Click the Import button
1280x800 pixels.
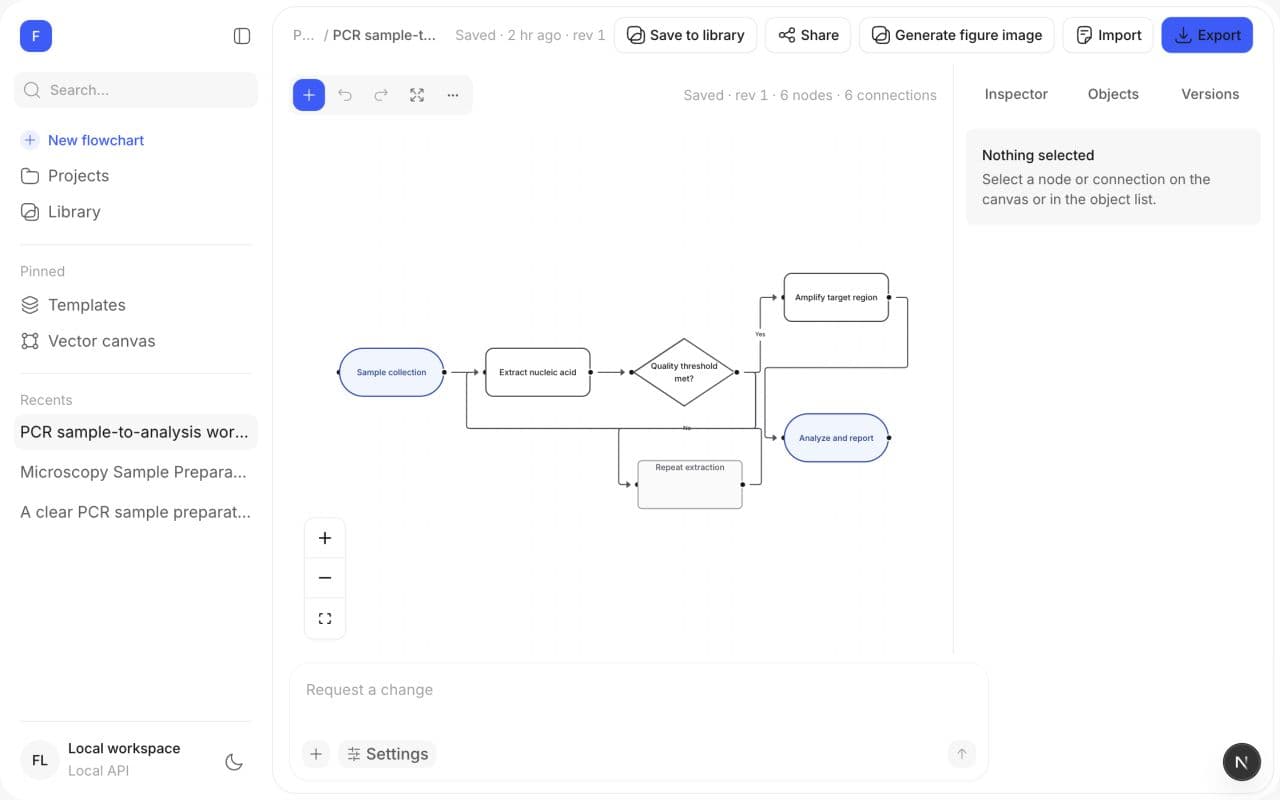[x=1108, y=35]
